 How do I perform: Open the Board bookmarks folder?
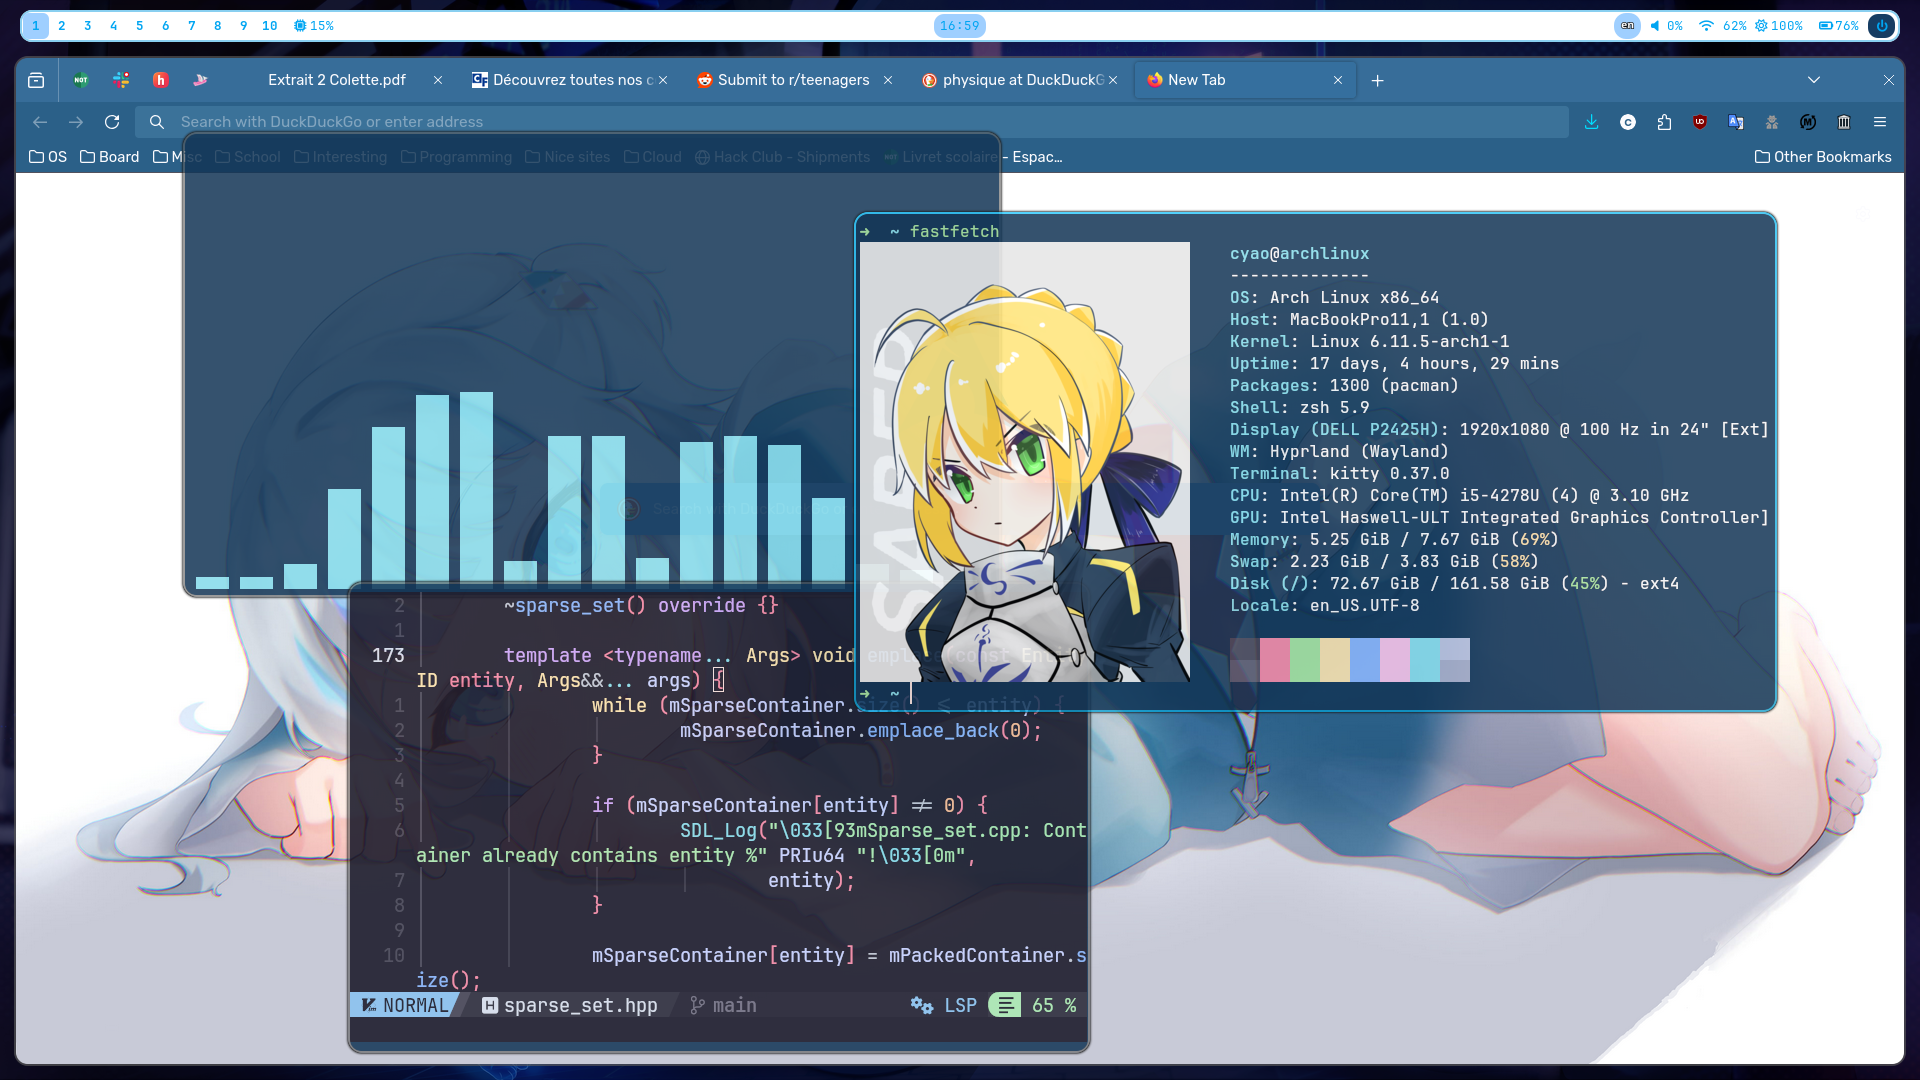110,157
